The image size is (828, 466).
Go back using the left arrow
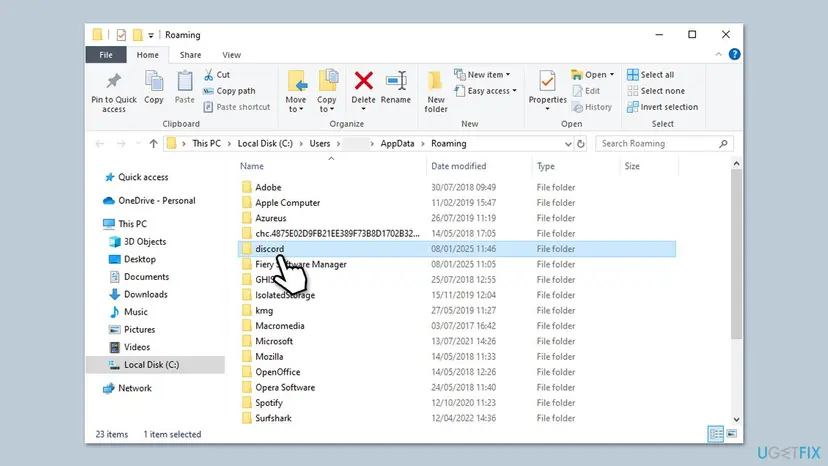(100, 144)
